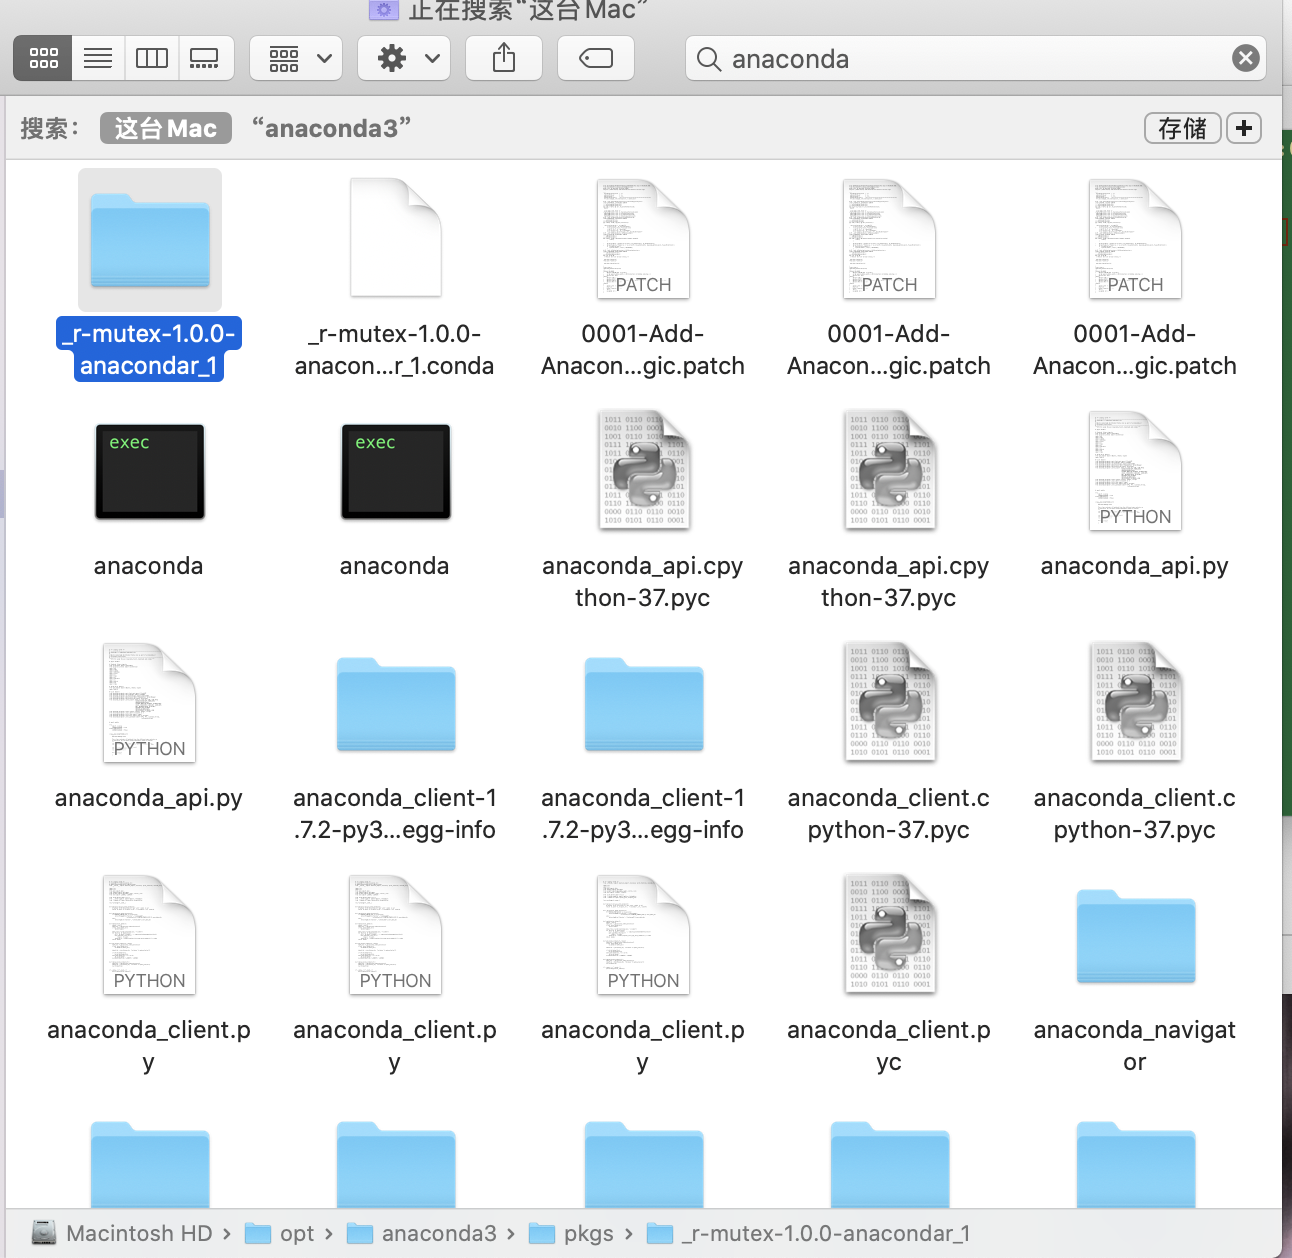The image size is (1292, 1258).
Task: Add search criteria with plus button
Action: click(1244, 128)
